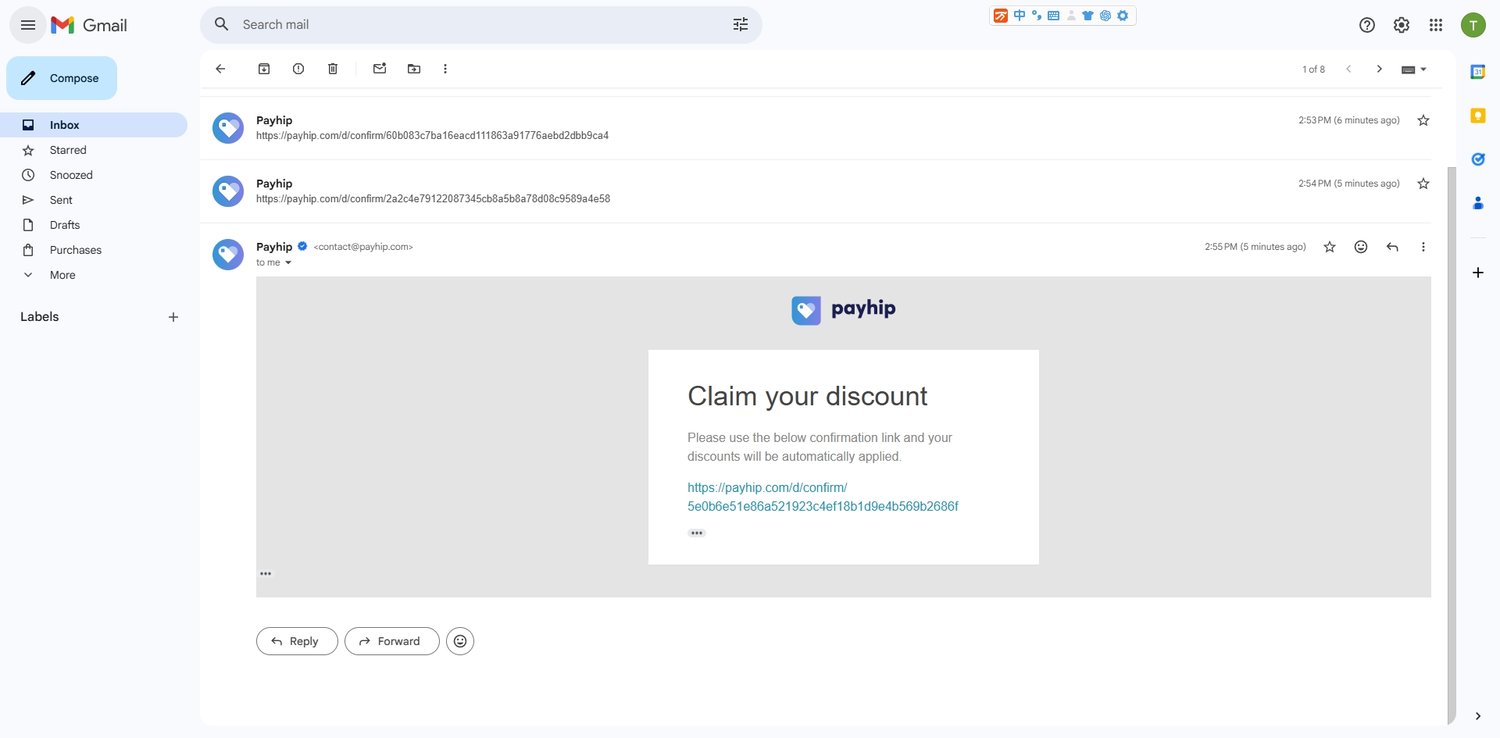Open the Google account avatar
The image size is (1500, 738).
tap(1473, 25)
